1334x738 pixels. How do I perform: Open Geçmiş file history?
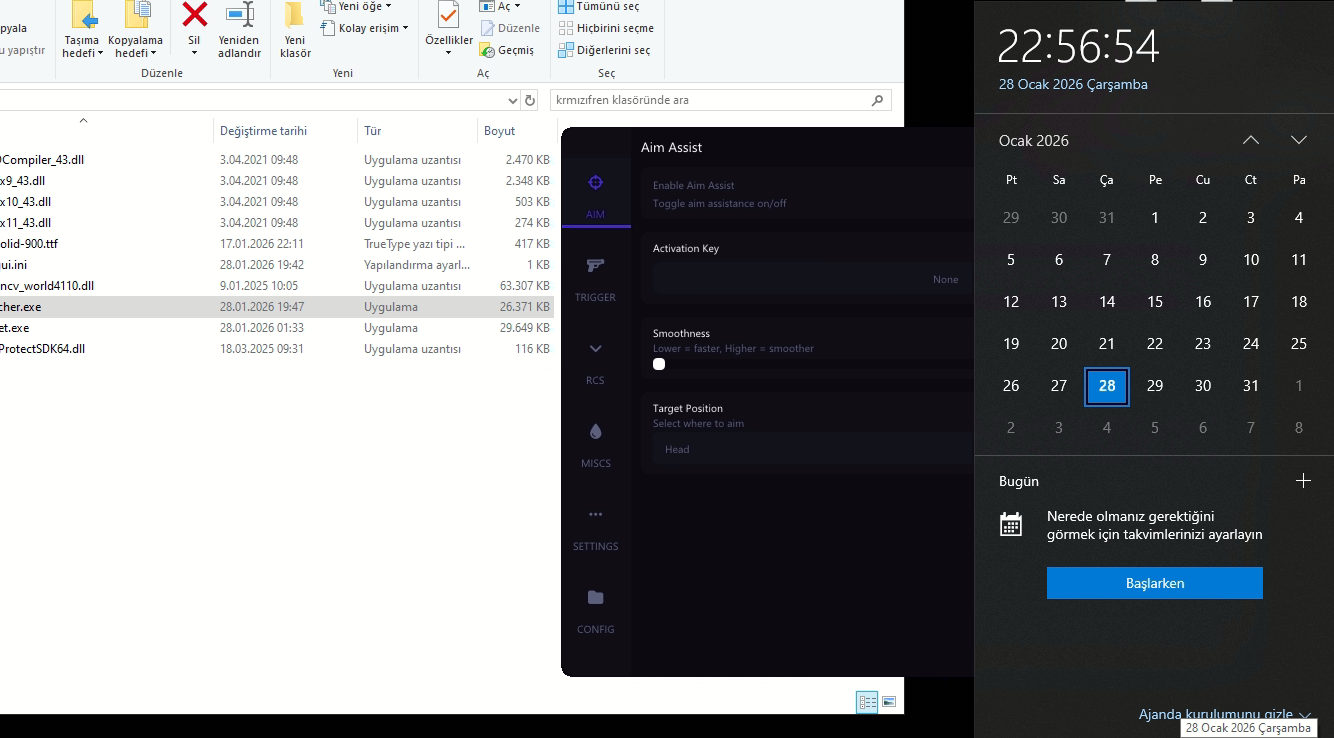coord(507,50)
